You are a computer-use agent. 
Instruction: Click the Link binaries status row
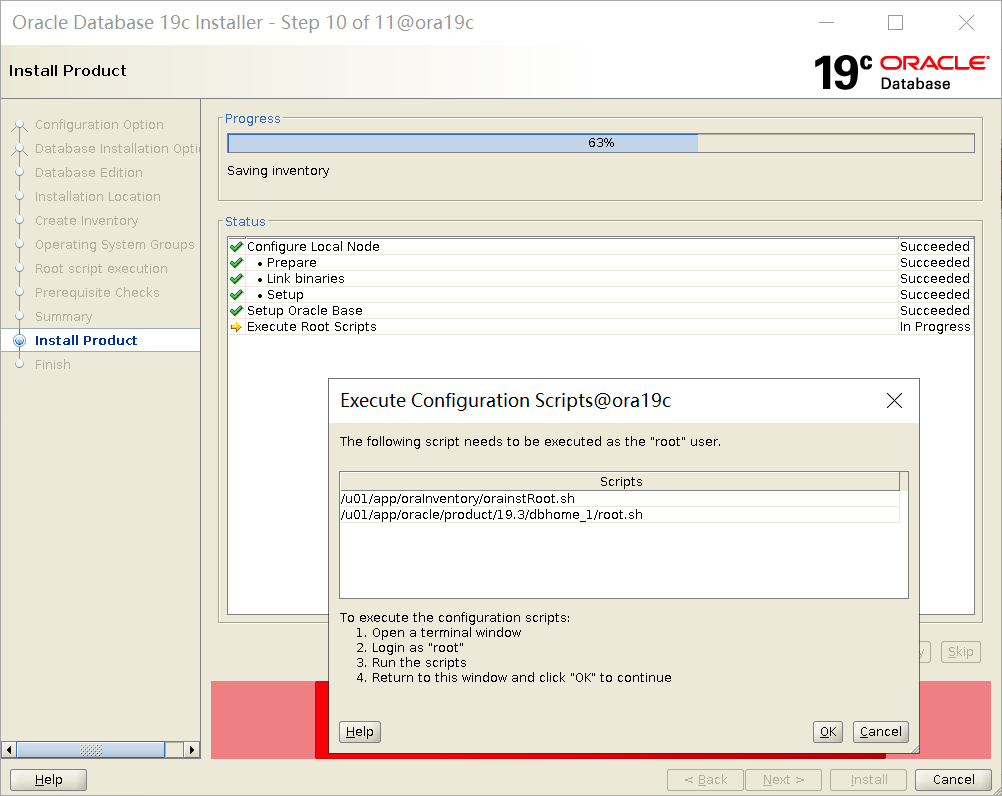click(601, 279)
